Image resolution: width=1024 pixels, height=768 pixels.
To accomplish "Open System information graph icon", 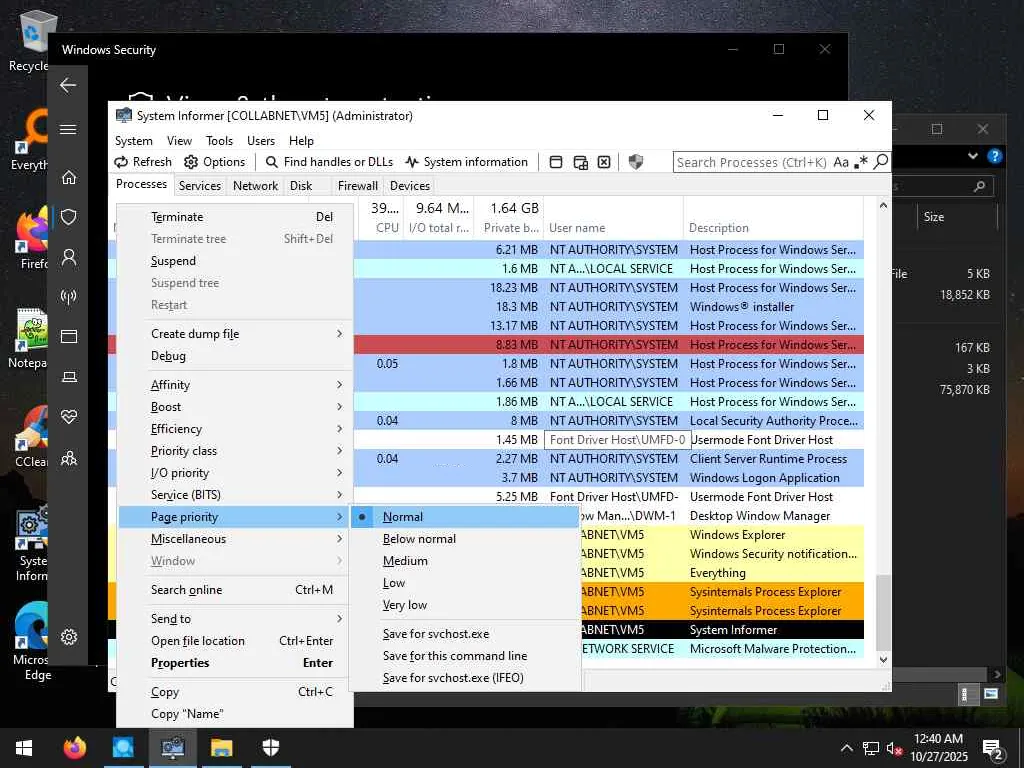I will pos(411,162).
